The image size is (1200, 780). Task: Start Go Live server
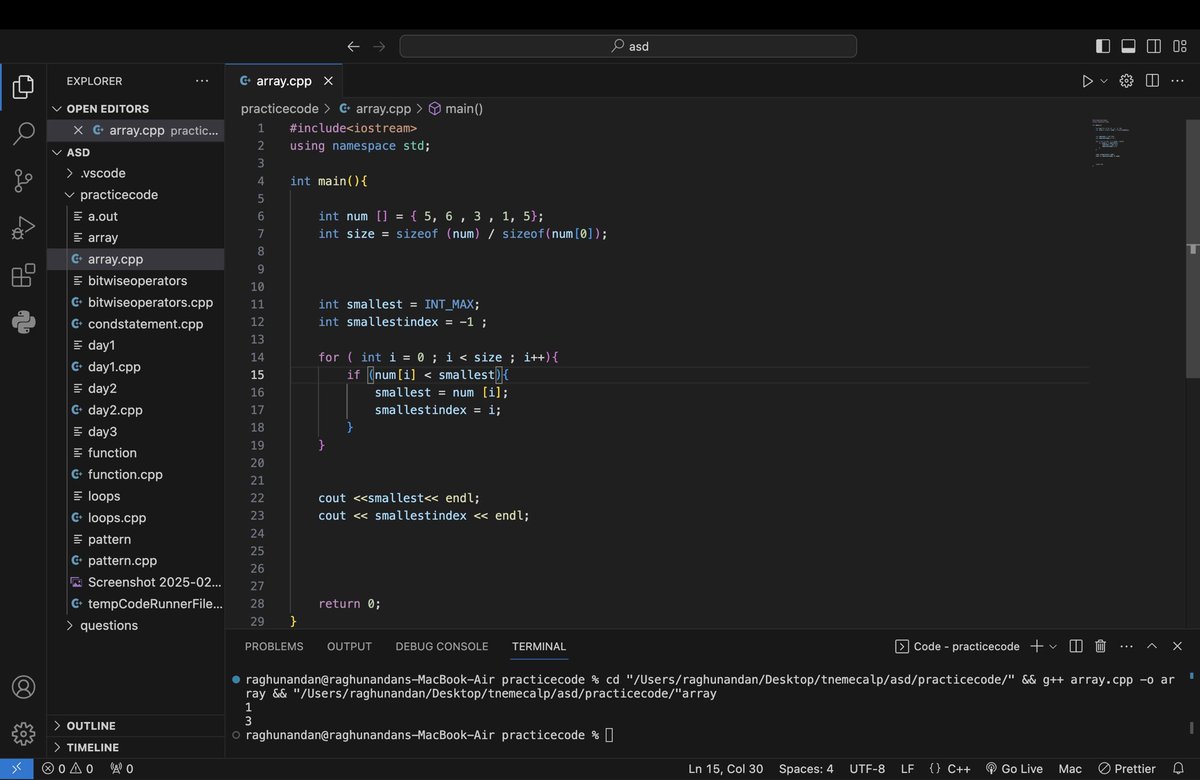(x=1014, y=769)
